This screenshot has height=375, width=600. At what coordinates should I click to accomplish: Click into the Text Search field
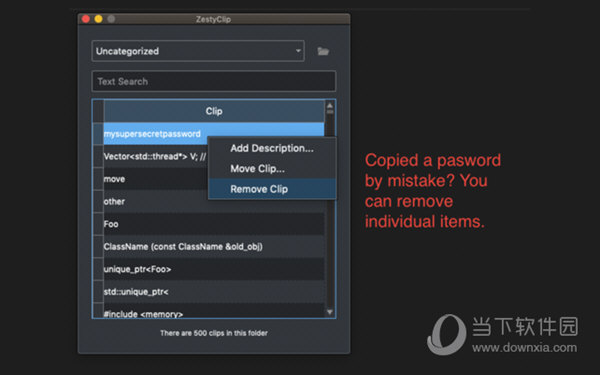pos(214,81)
